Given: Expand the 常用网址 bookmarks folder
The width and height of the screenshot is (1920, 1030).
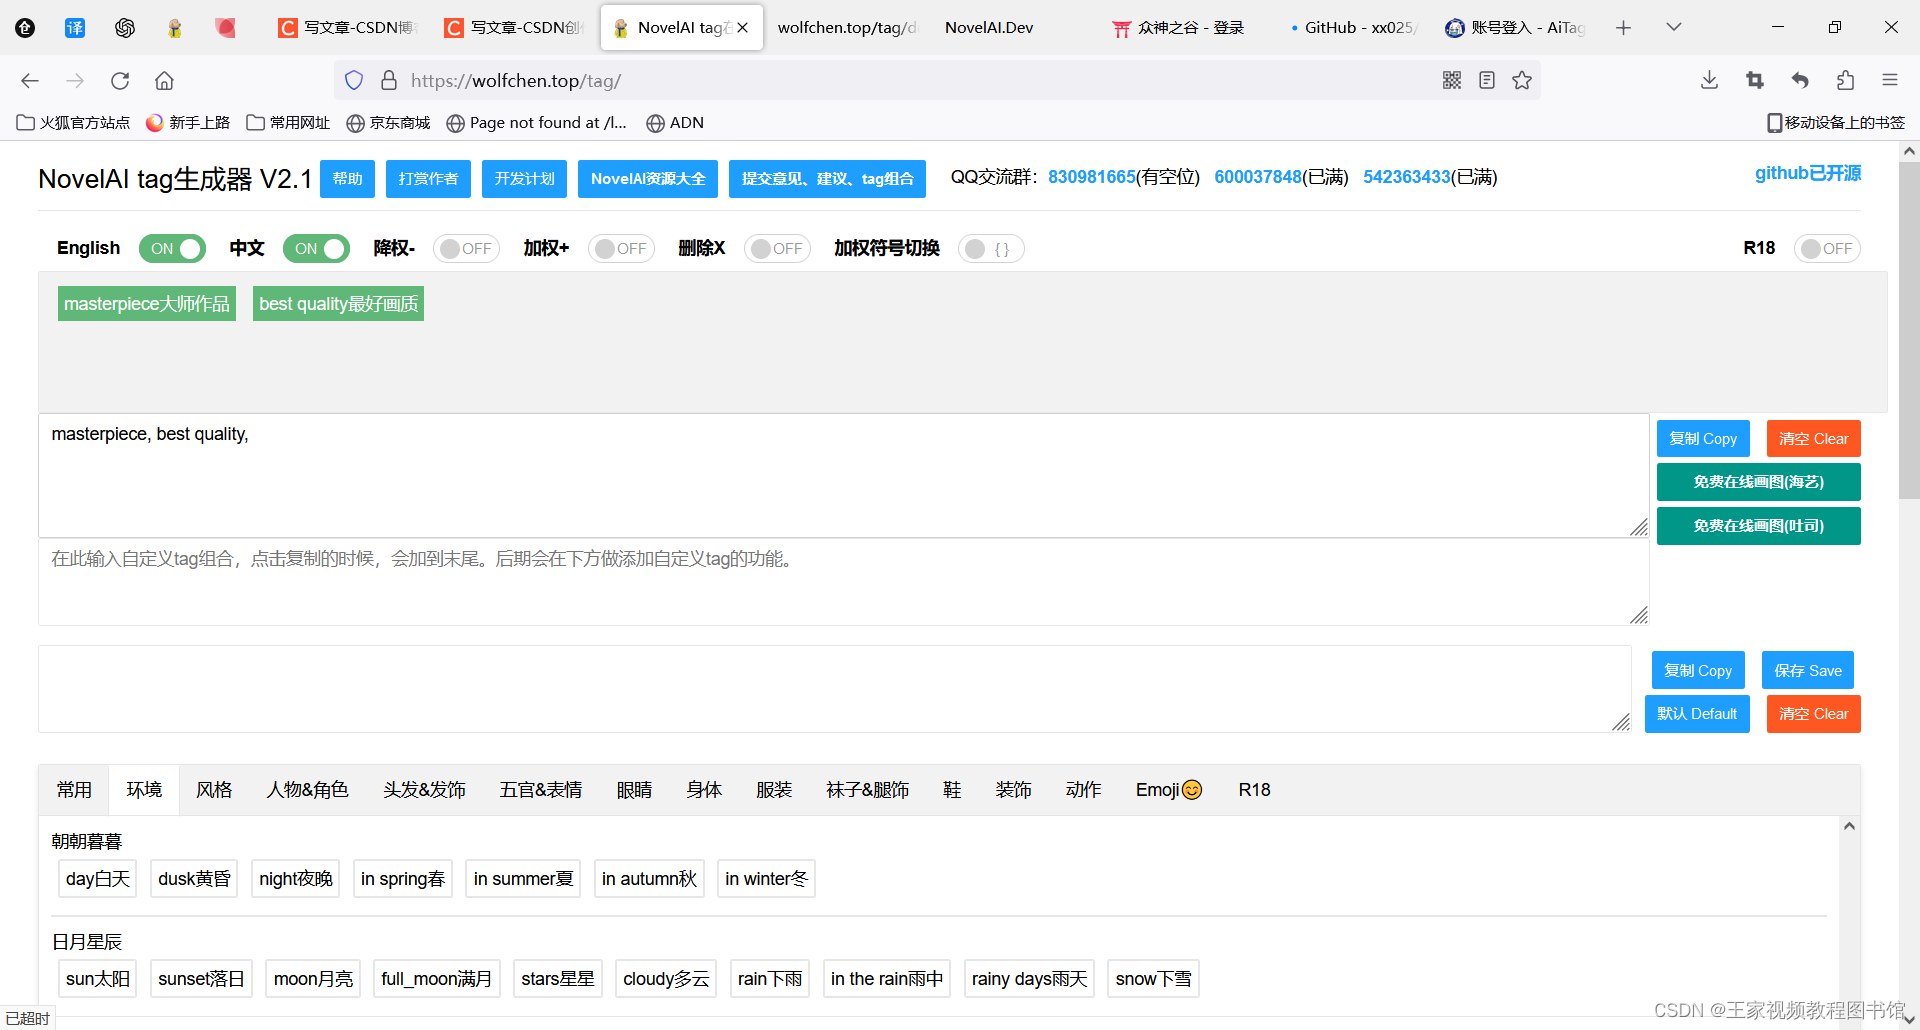Looking at the screenshot, I should 288,122.
